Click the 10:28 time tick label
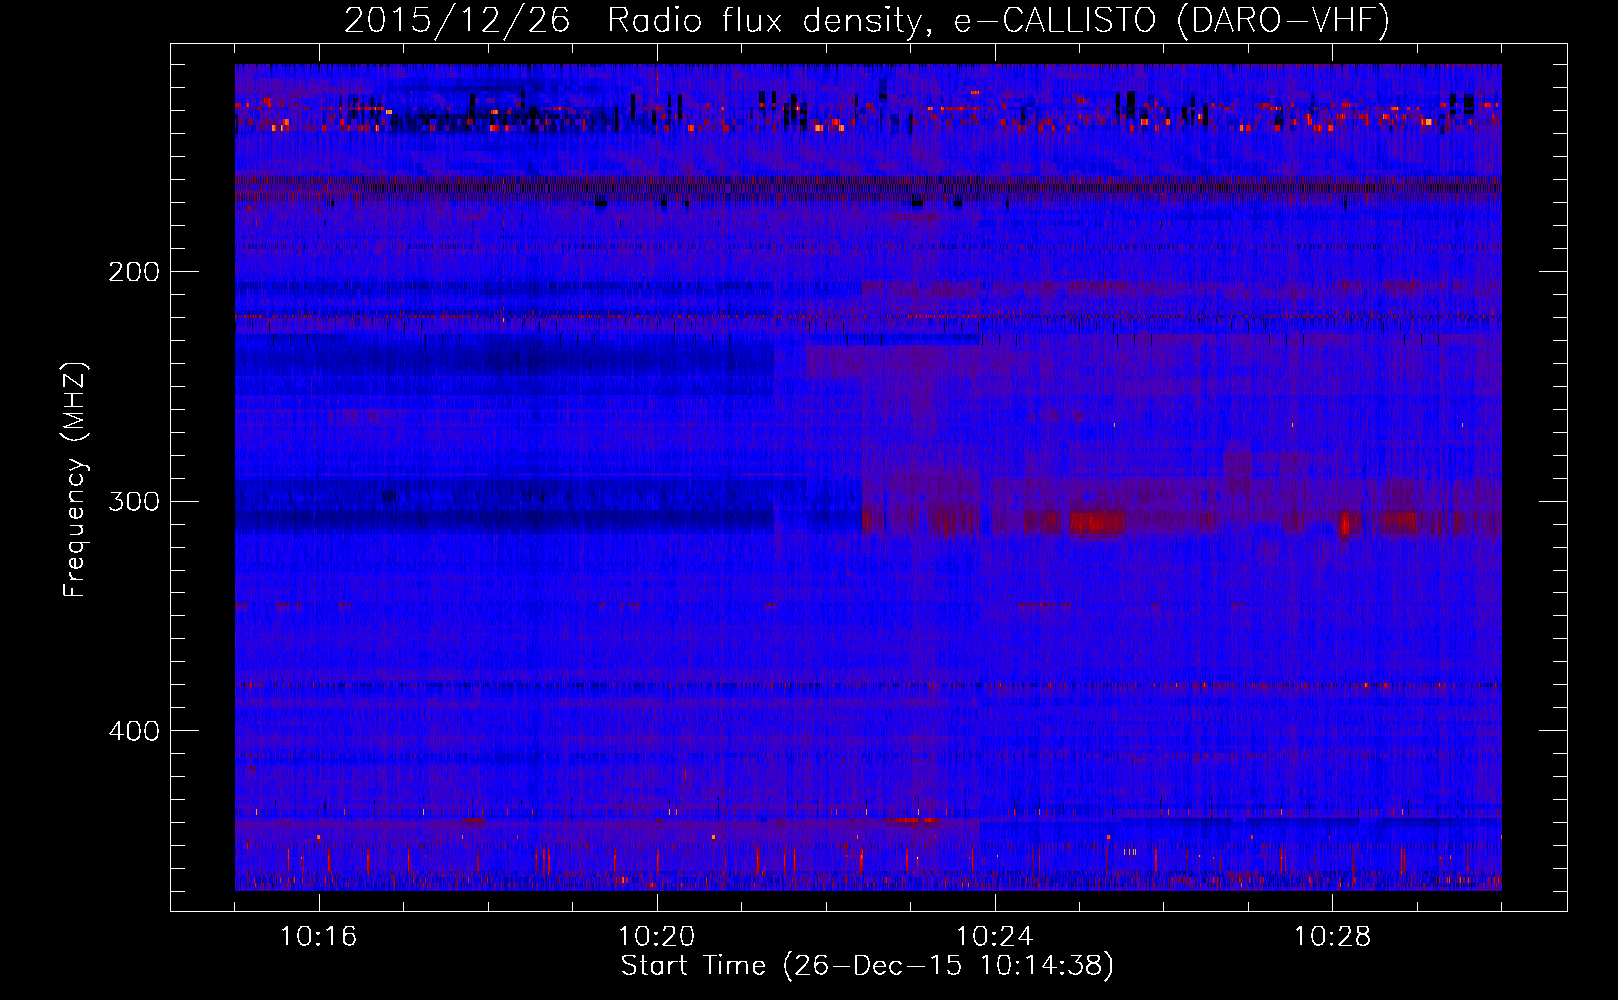Viewport: 1618px width, 1000px height. 1332,937
